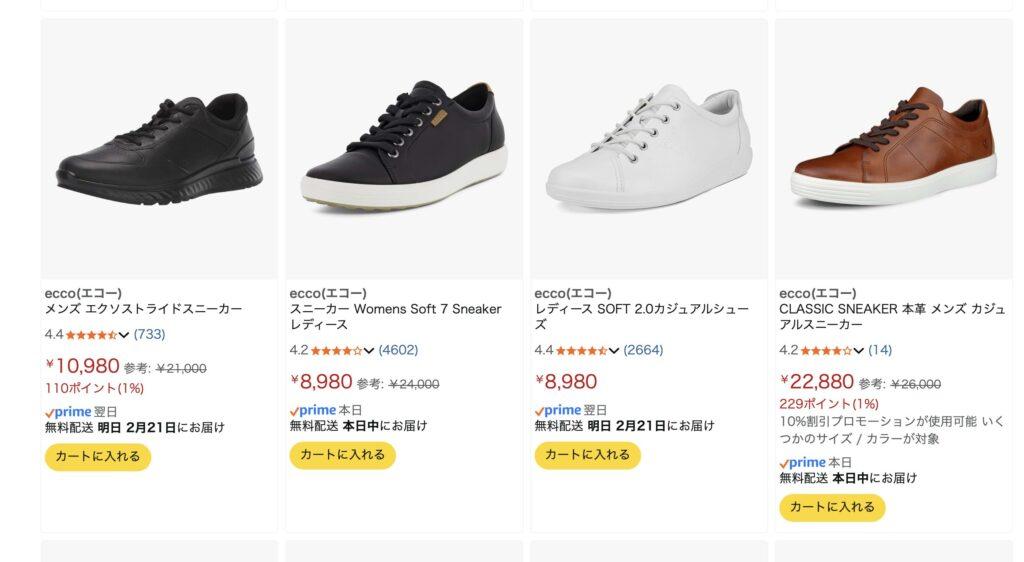Screen dimensions: 1024x562
Task: Open the 2664 reviews link
Action: coord(643,350)
